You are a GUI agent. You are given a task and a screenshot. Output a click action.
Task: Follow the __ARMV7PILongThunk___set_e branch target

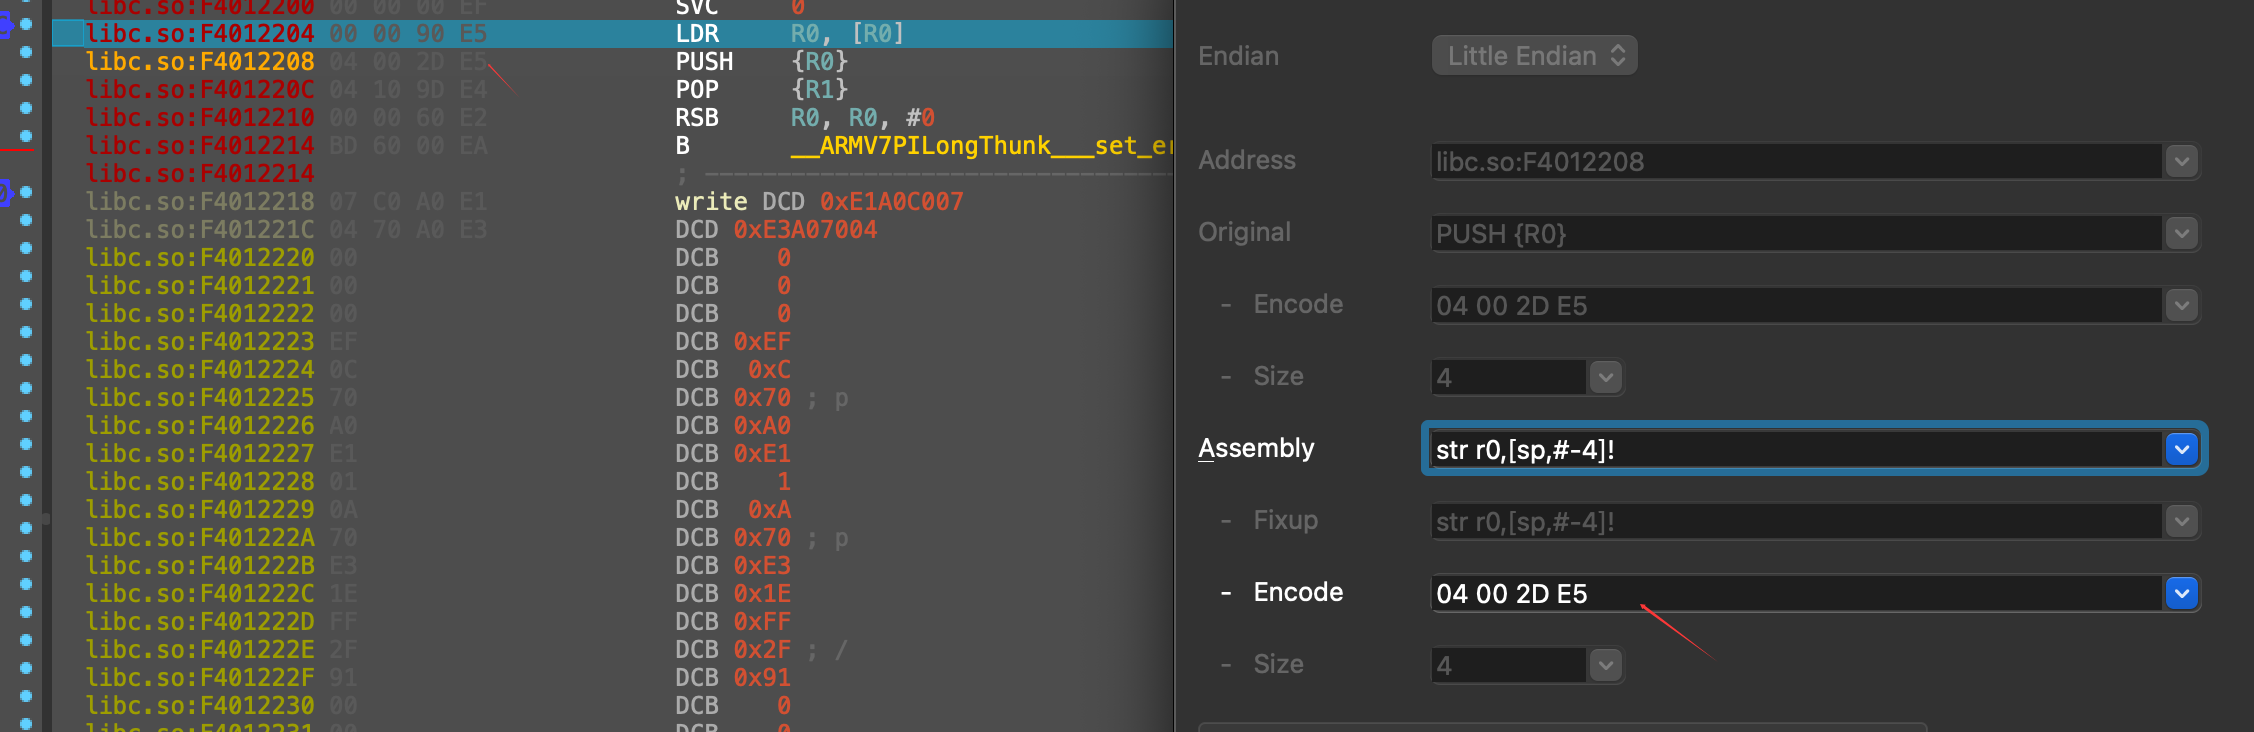(x=980, y=146)
